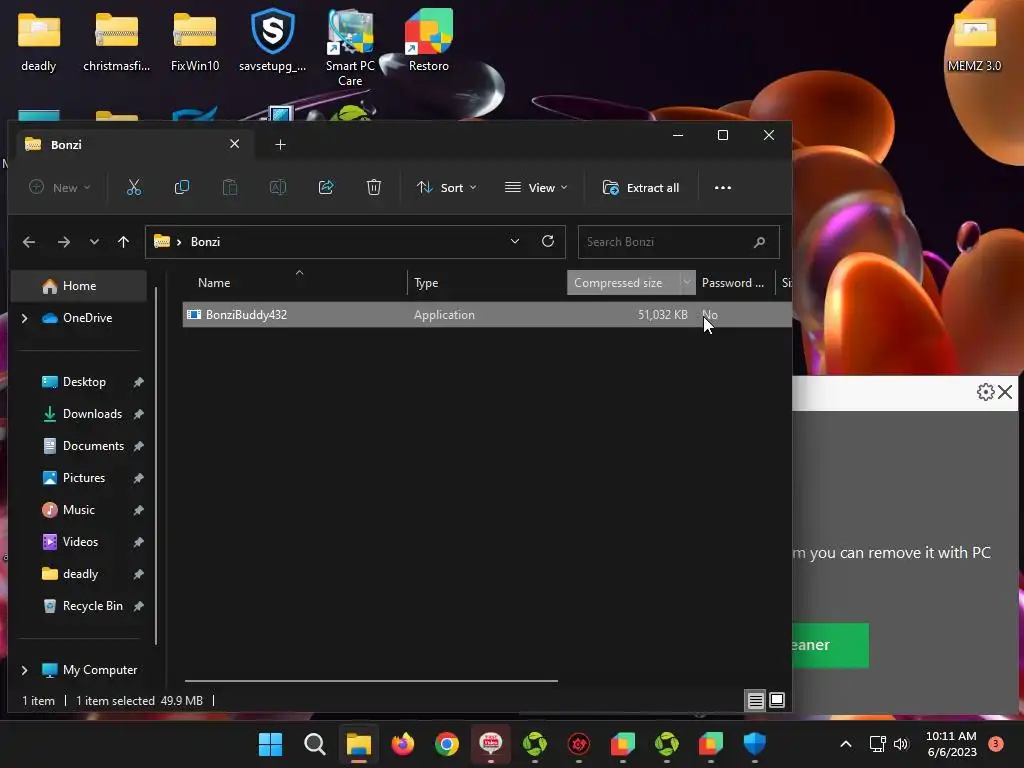The image size is (1024, 768).
Task: Click the Extract all button
Action: 641,188
